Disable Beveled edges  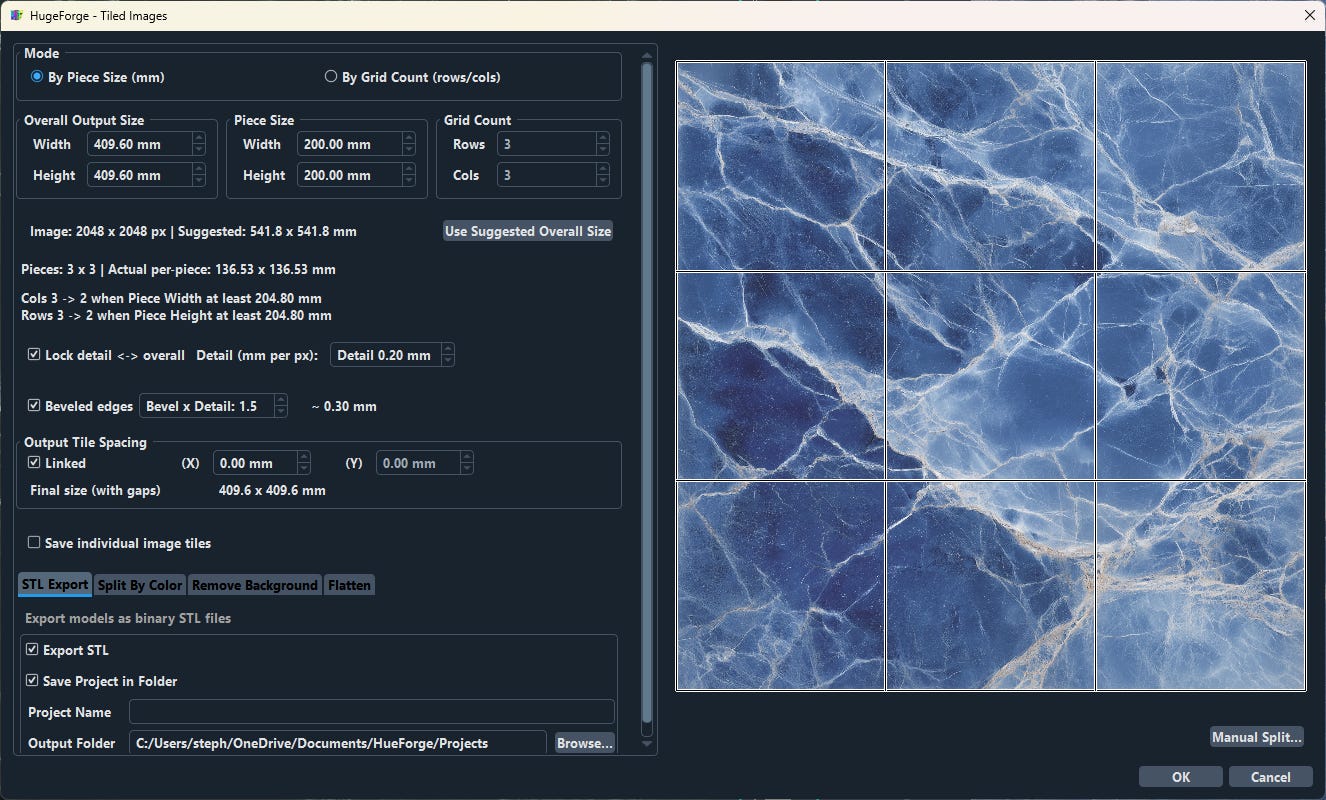tap(33, 406)
